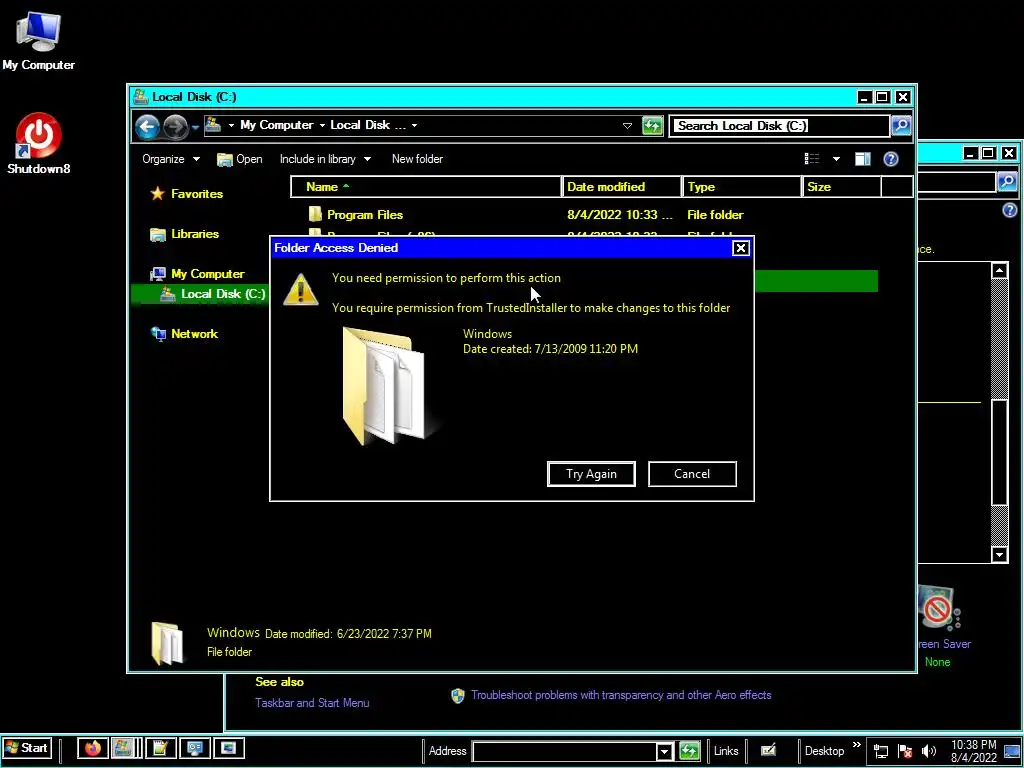Click New folder toolbar button
1024x768 pixels.
[417, 159]
